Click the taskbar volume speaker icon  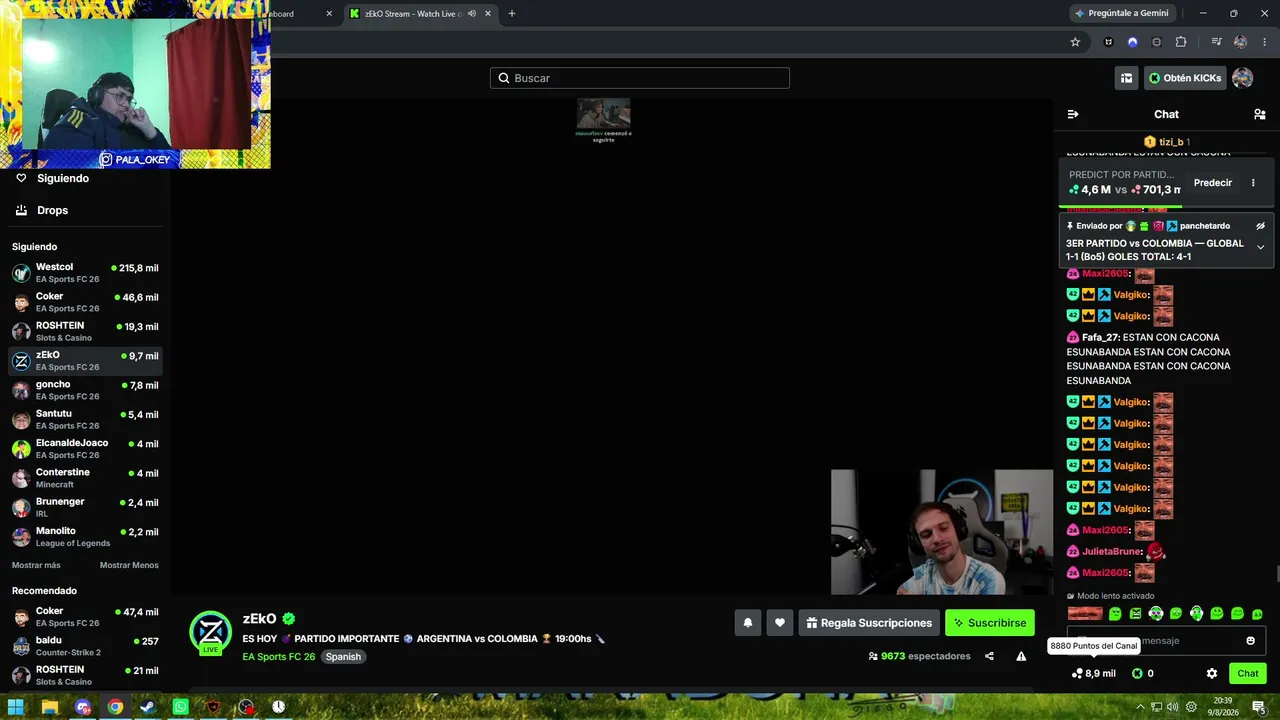1172,707
